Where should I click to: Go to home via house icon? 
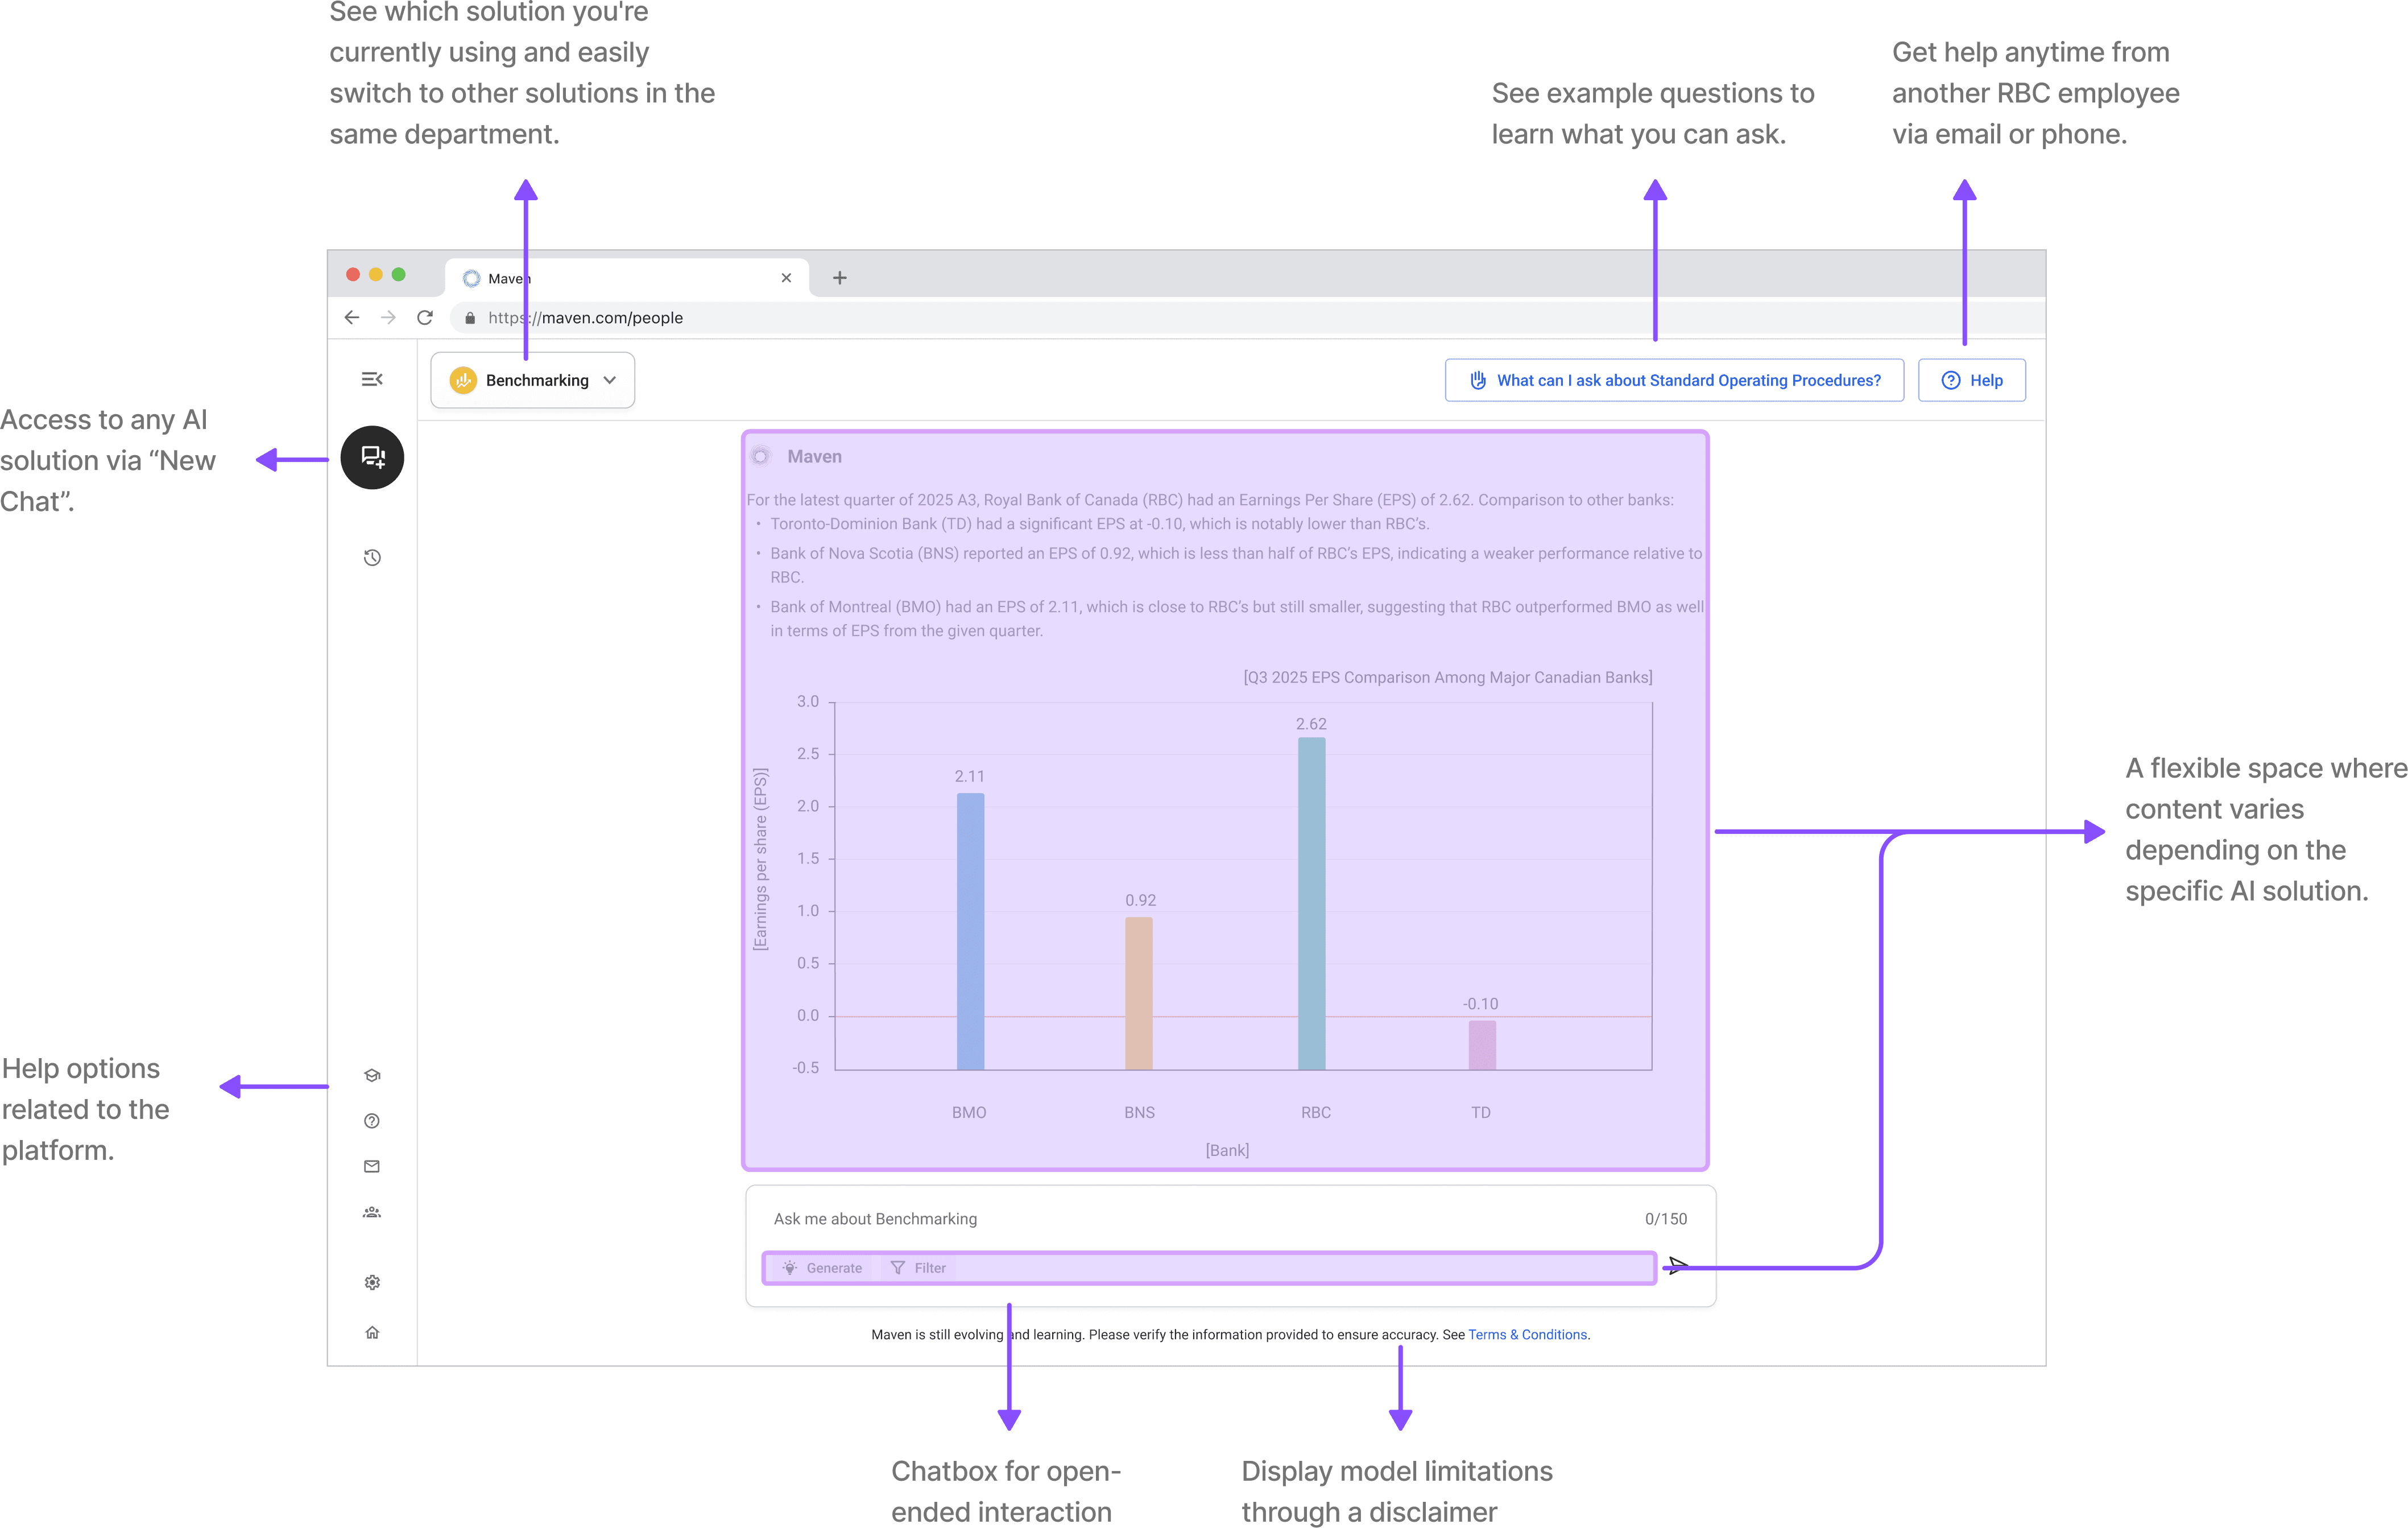(372, 1332)
